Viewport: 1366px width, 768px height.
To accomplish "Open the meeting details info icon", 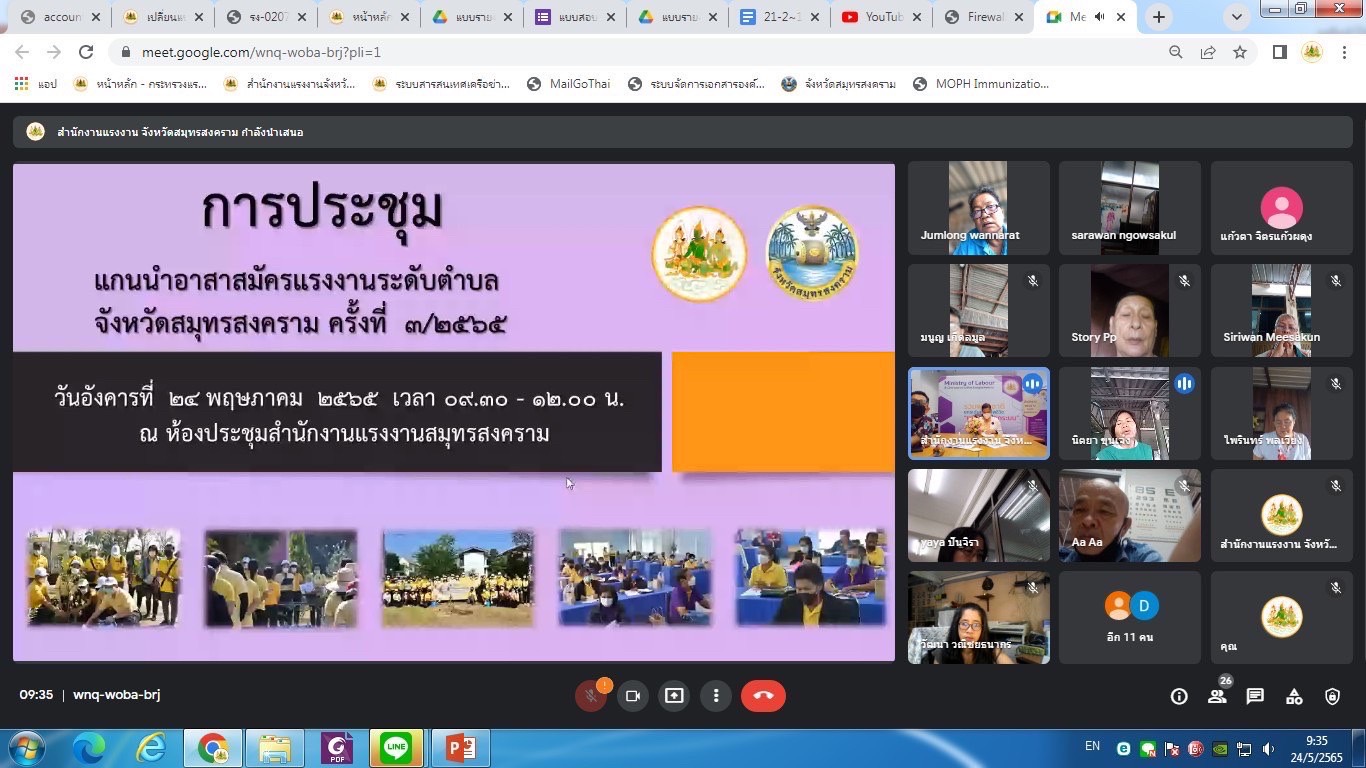I will click(1179, 697).
